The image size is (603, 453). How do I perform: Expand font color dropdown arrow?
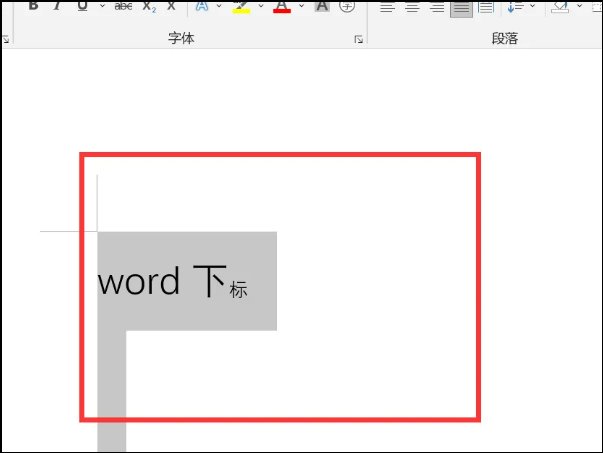click(x=302, y=6)
